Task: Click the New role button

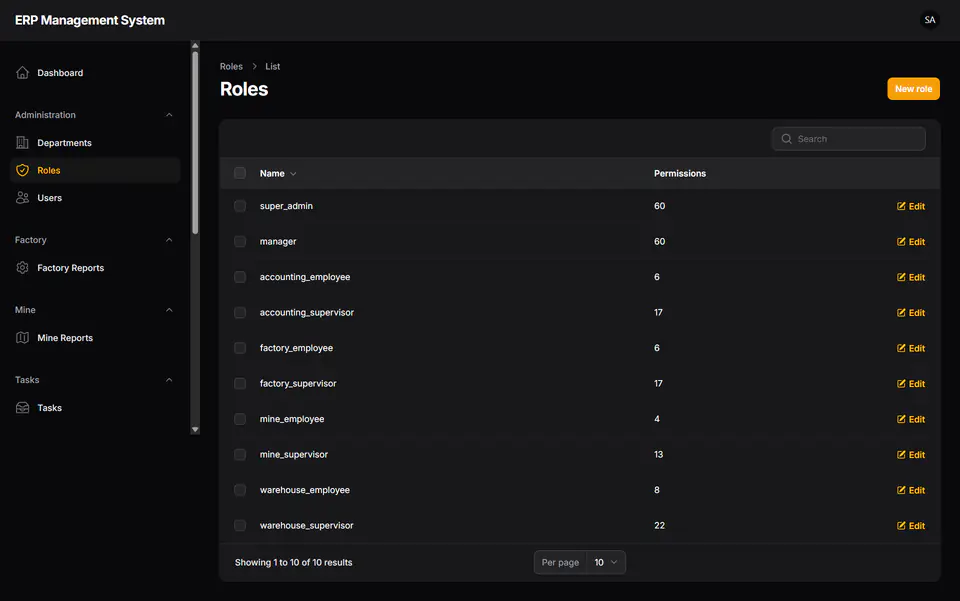Action: (x=913, y=89)
